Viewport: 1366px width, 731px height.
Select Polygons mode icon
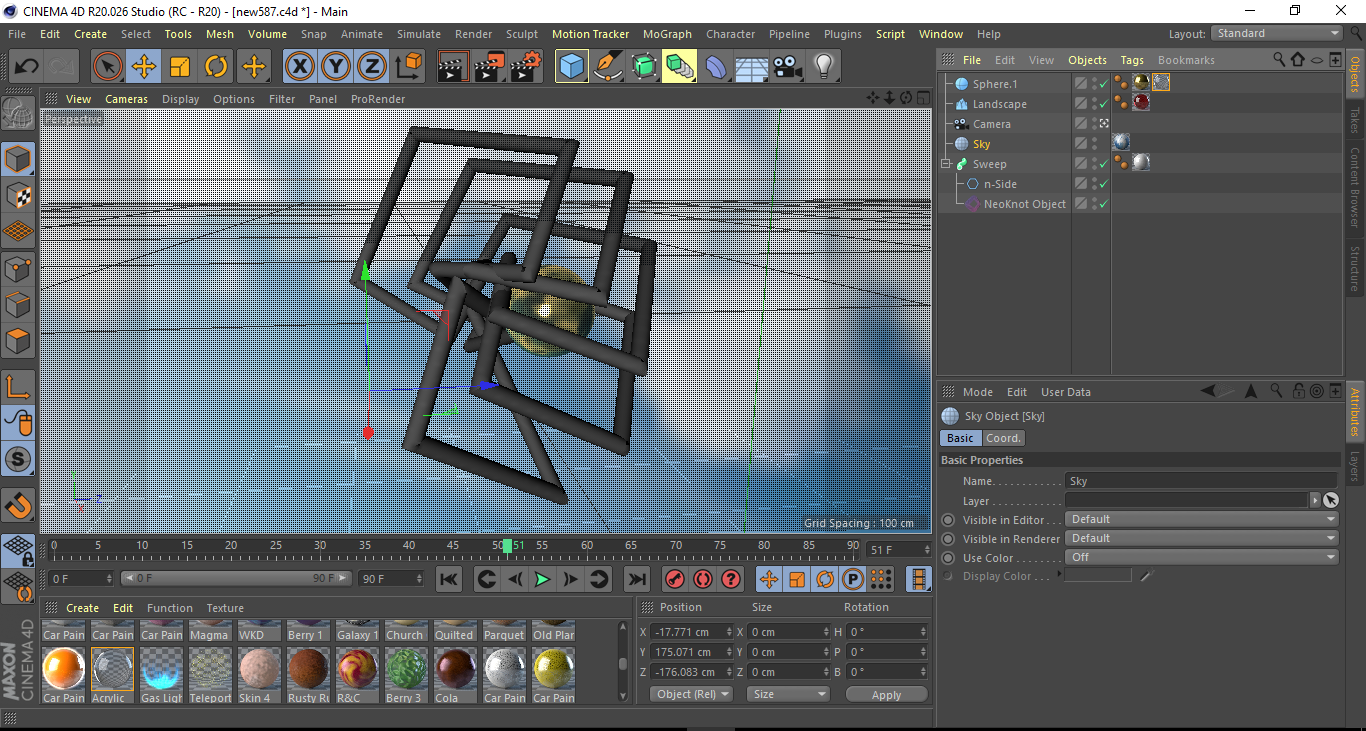coord(18,341)
